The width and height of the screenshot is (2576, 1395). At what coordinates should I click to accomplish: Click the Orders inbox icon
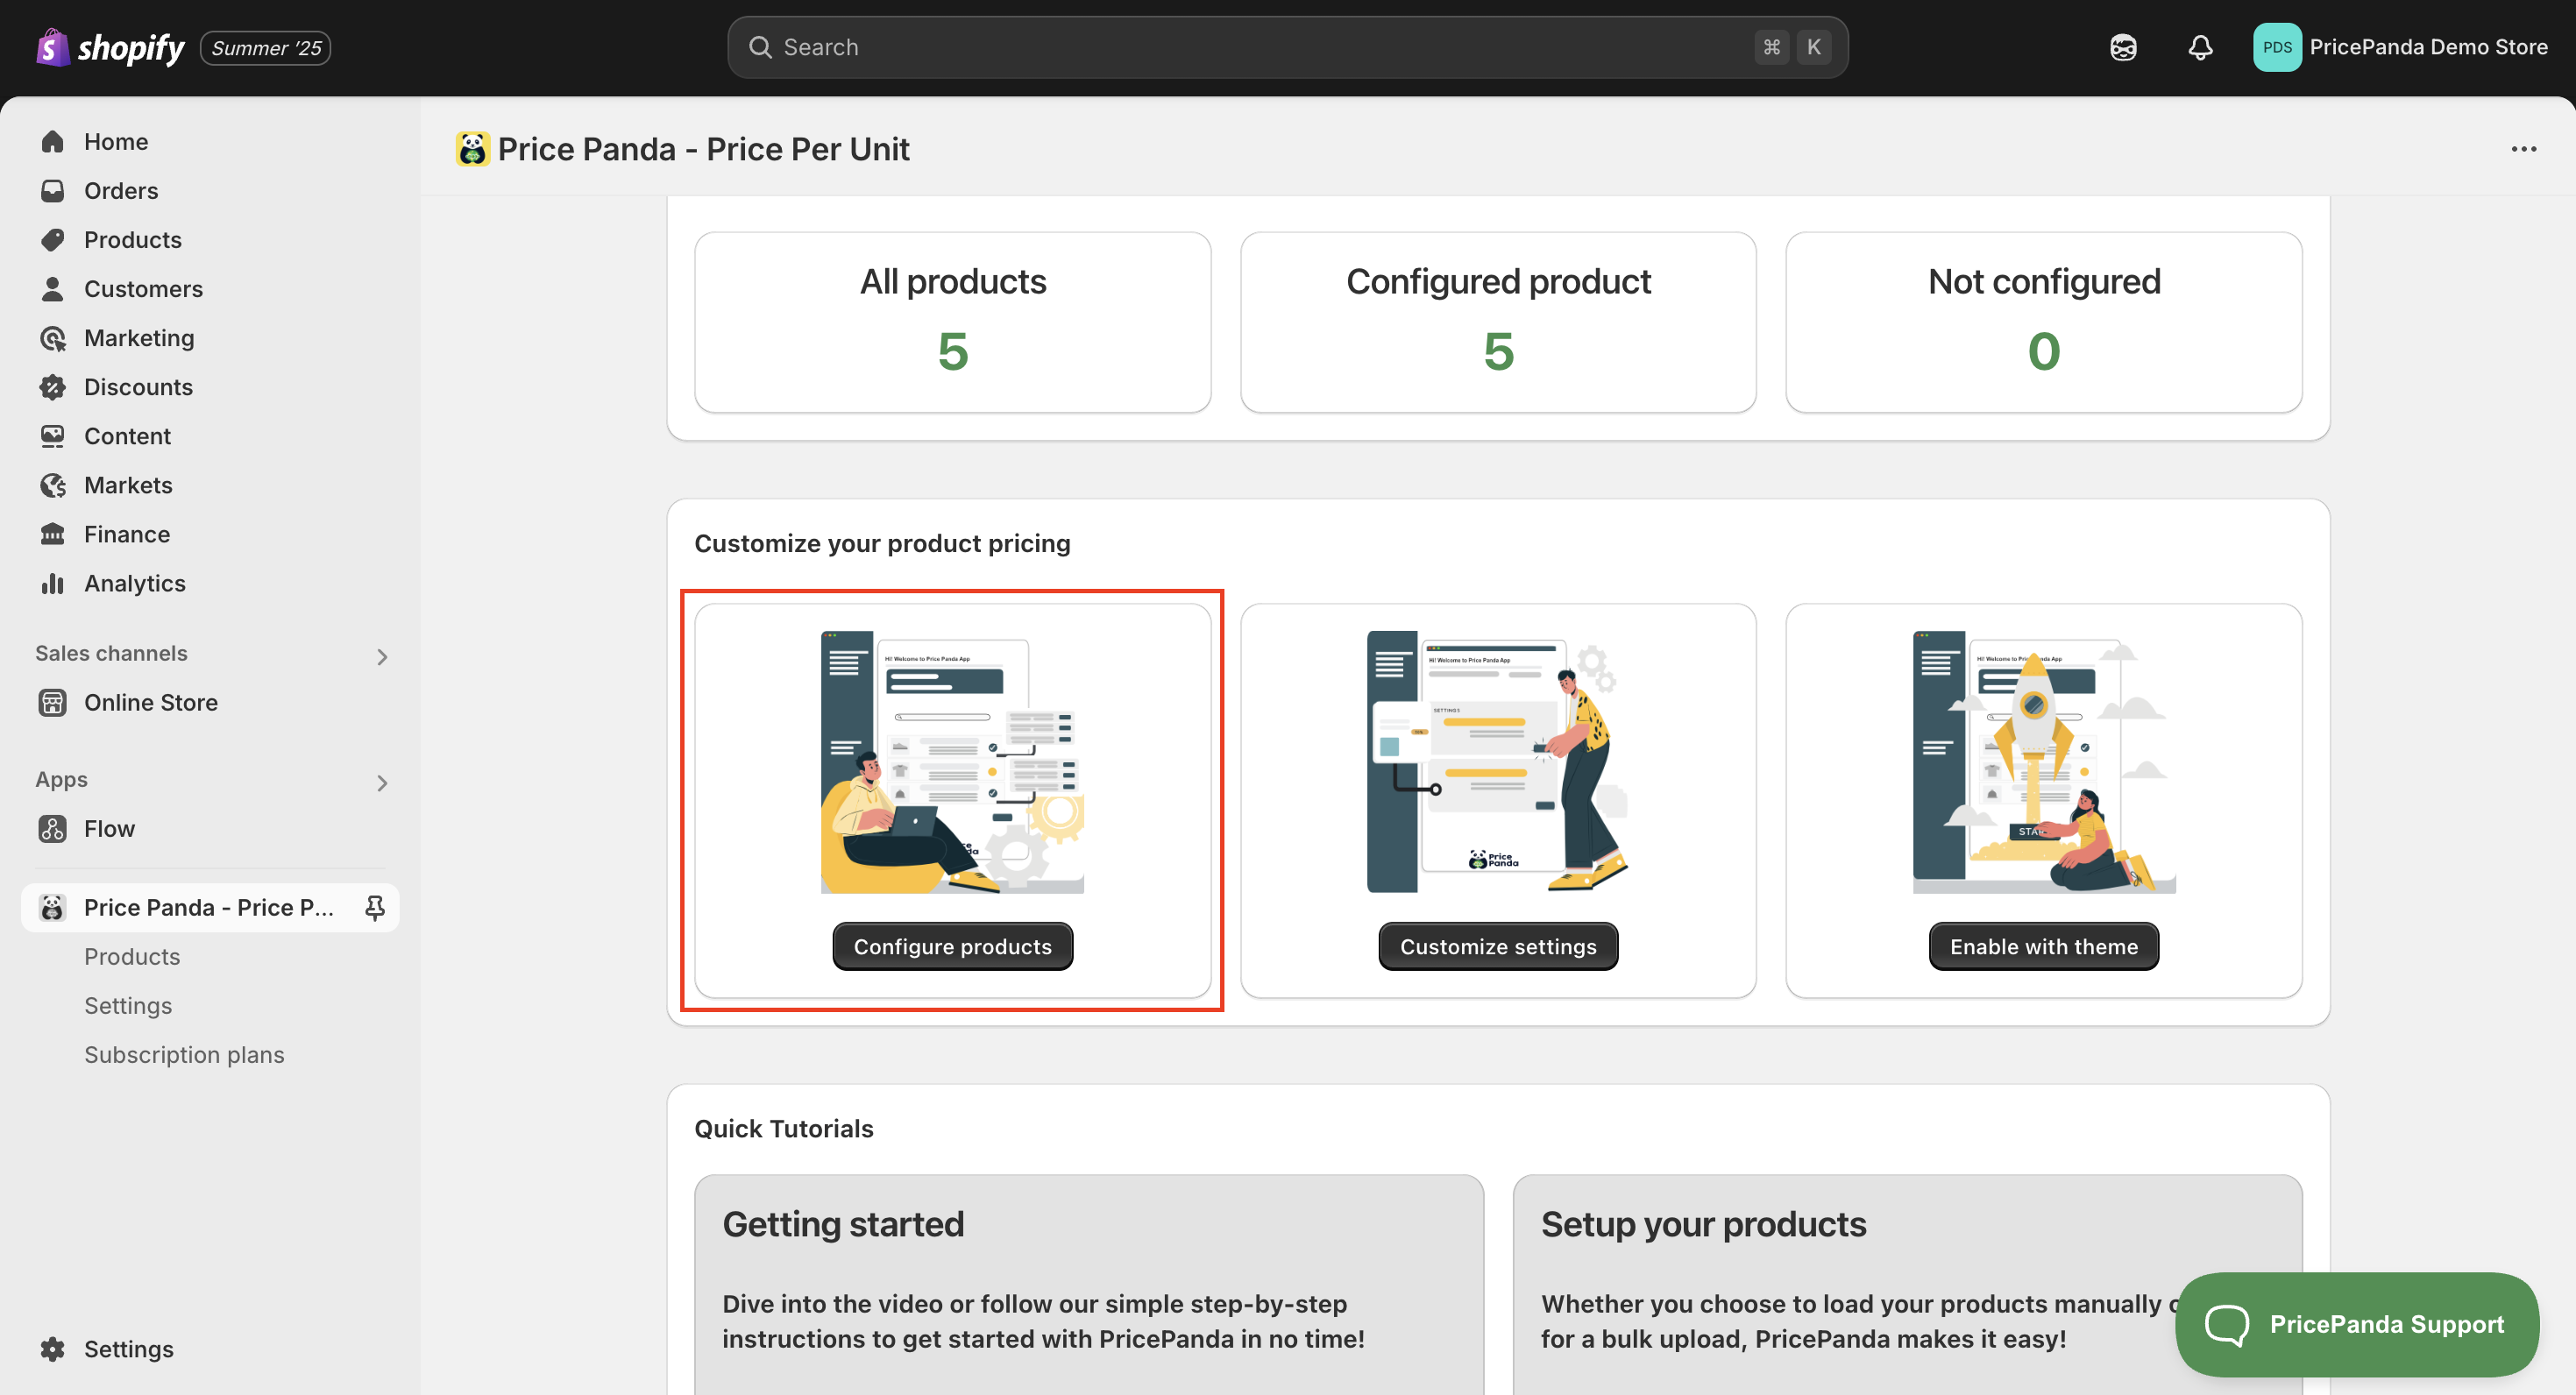click(53, 190)
